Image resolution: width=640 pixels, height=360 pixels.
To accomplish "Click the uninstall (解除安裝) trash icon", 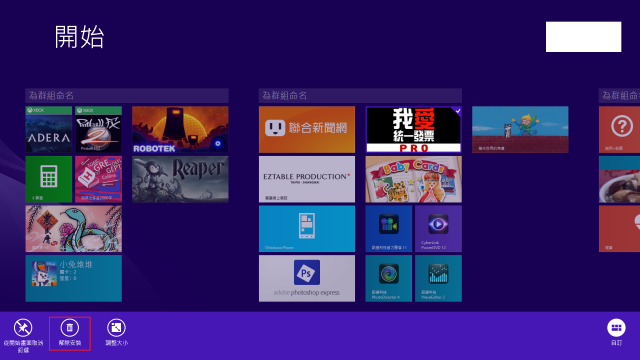I will pos(69,328).
